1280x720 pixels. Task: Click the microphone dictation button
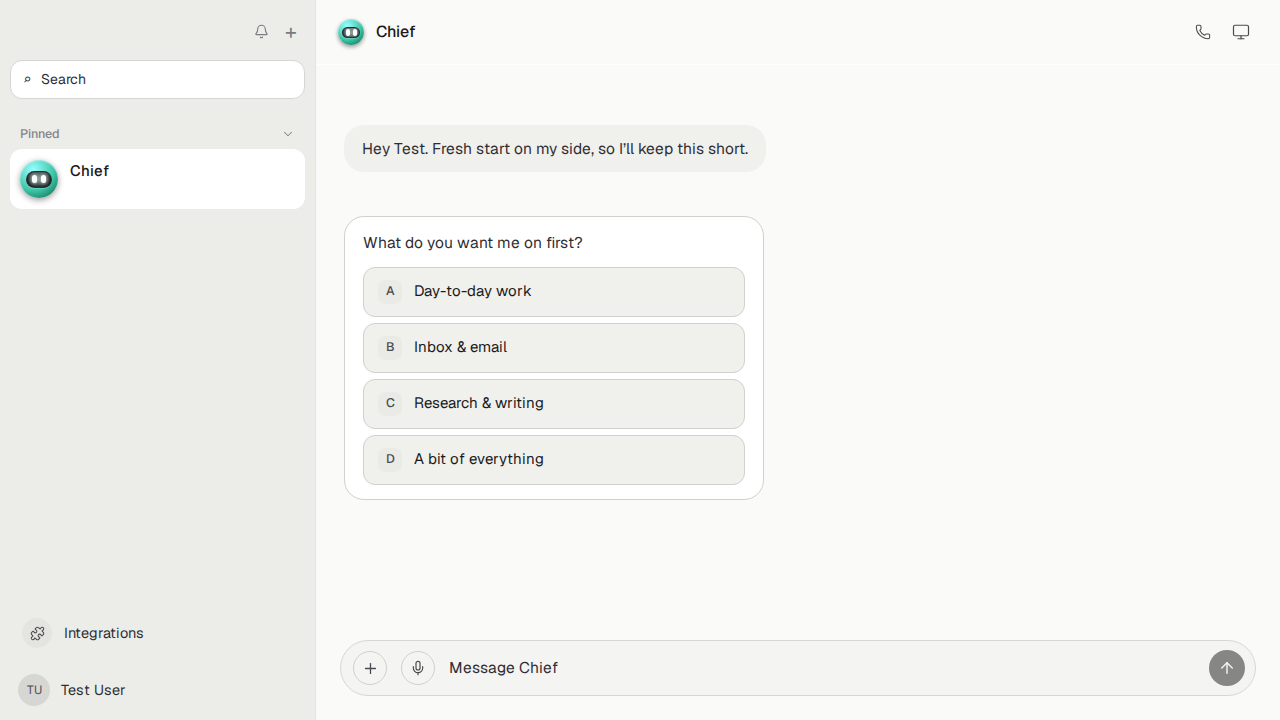pos(418,668)
